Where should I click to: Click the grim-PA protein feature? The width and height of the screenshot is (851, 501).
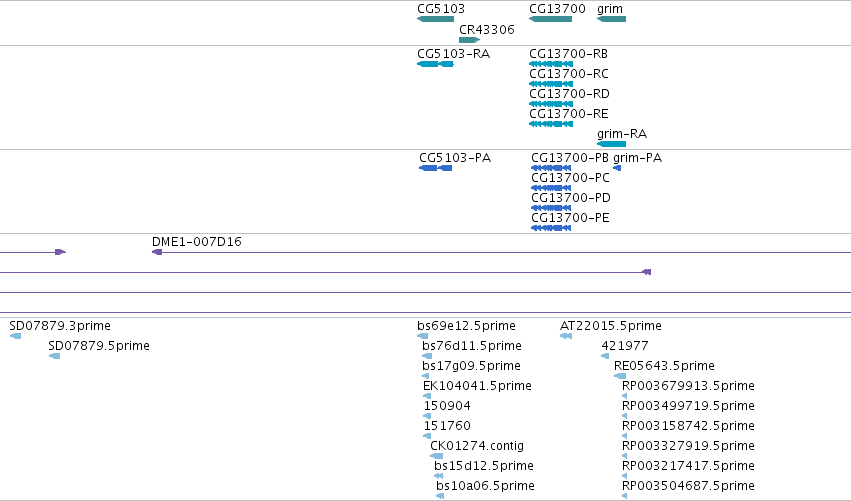point(617,168)
